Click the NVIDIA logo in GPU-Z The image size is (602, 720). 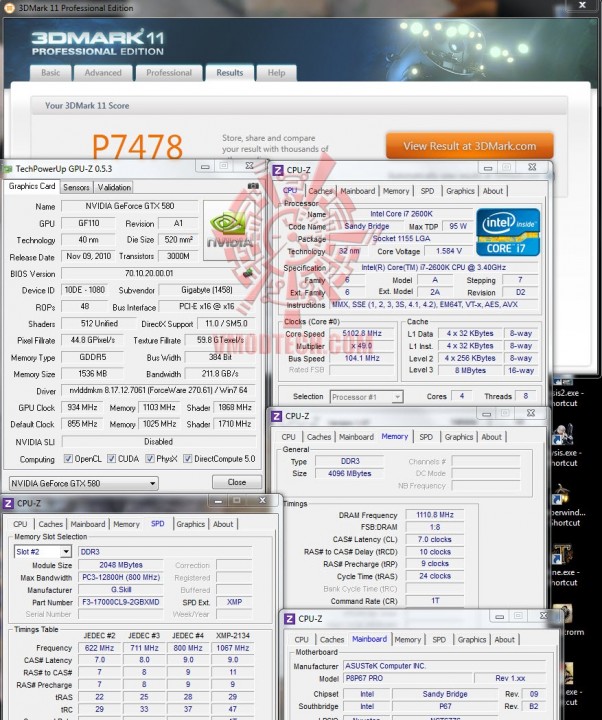229,230
